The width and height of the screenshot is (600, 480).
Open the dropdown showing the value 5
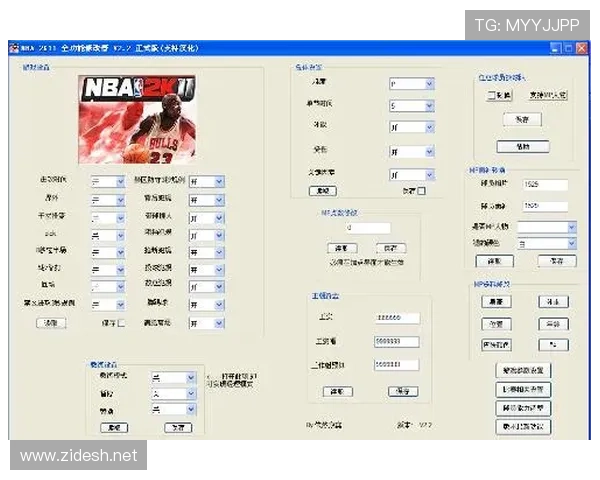coord(411,106)
